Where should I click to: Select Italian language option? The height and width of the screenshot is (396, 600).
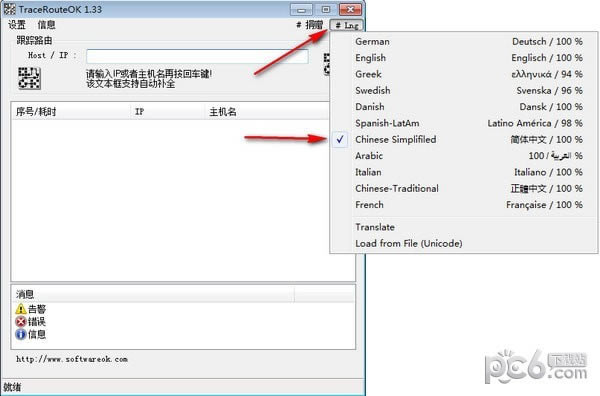click(x=464, y=172)
